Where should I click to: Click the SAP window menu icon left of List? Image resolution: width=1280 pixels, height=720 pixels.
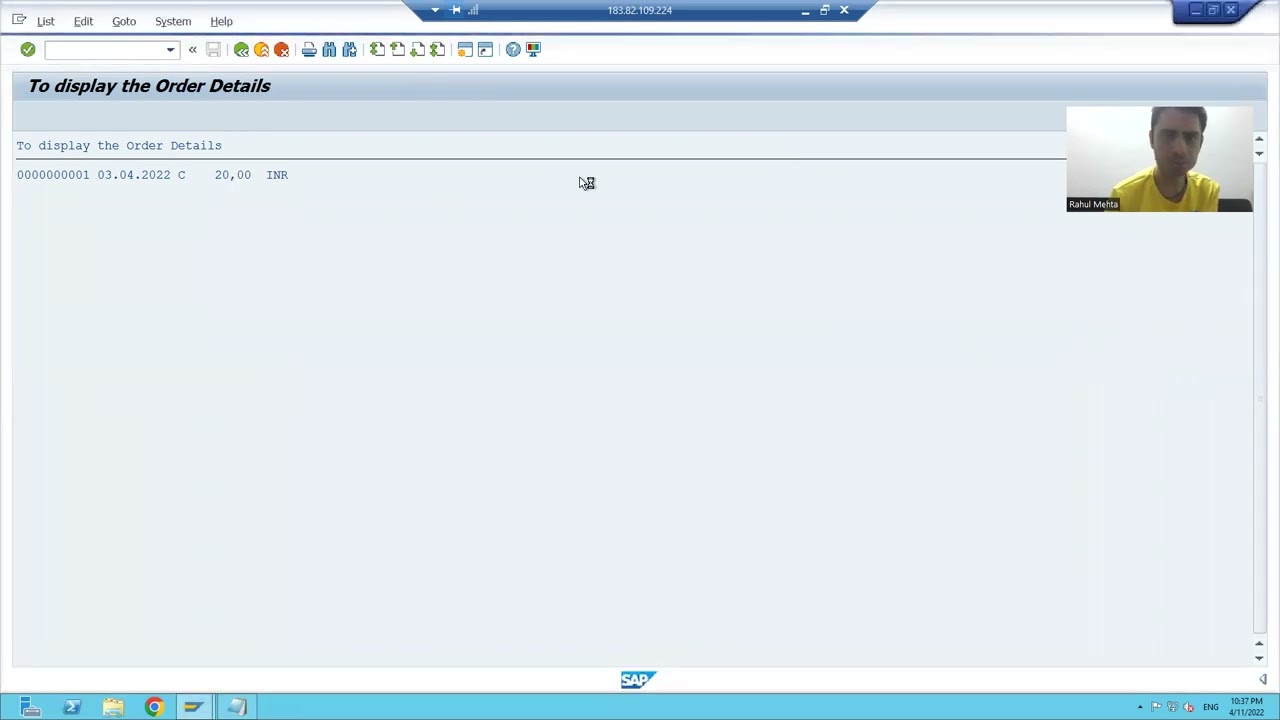(19, 20)
